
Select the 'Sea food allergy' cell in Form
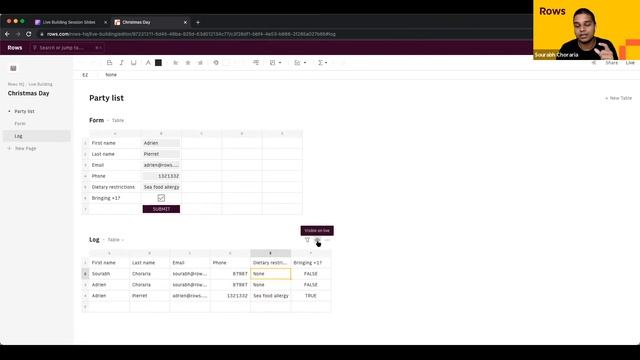pos(161,187)
